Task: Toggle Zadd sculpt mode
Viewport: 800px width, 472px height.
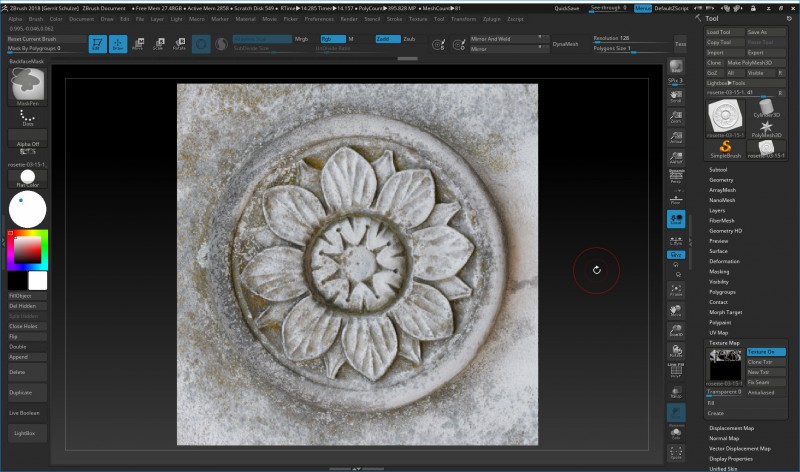Action: tap(388, 39)
